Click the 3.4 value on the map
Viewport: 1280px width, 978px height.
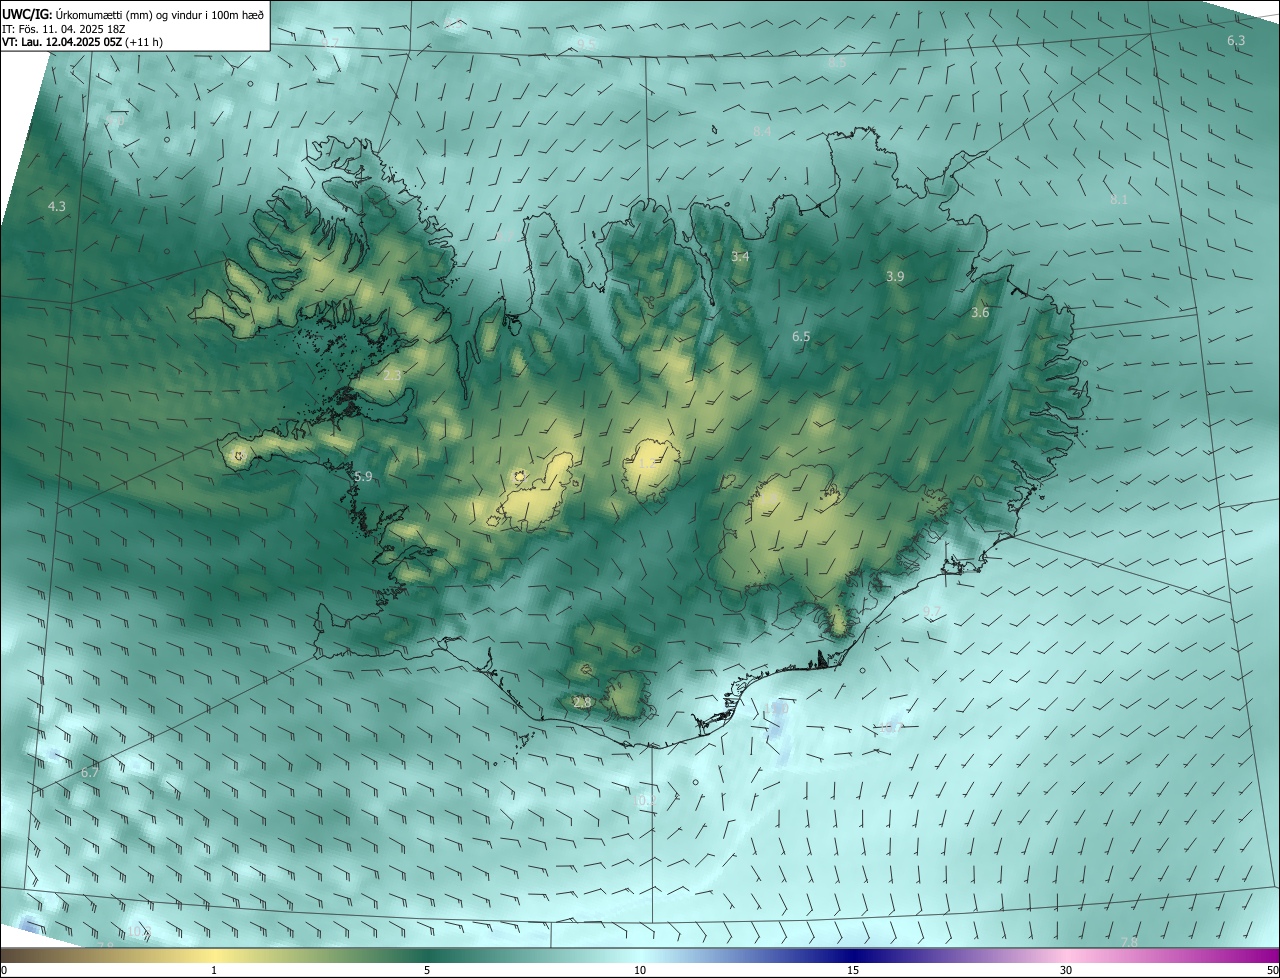tap(740, 257)
